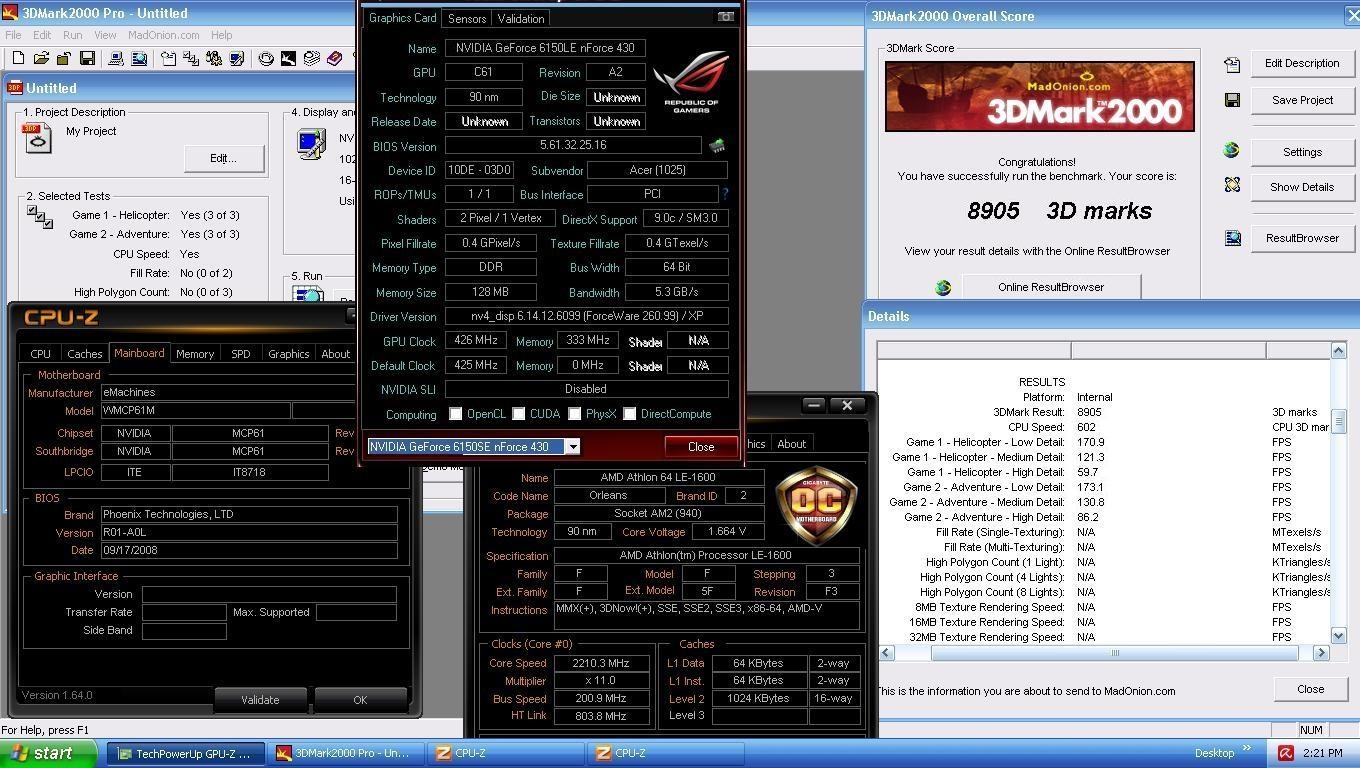Click the Display monitor icon in section 4
Image resolution: width=1360 pixels, height=768 pixels.
click(311, 144)
